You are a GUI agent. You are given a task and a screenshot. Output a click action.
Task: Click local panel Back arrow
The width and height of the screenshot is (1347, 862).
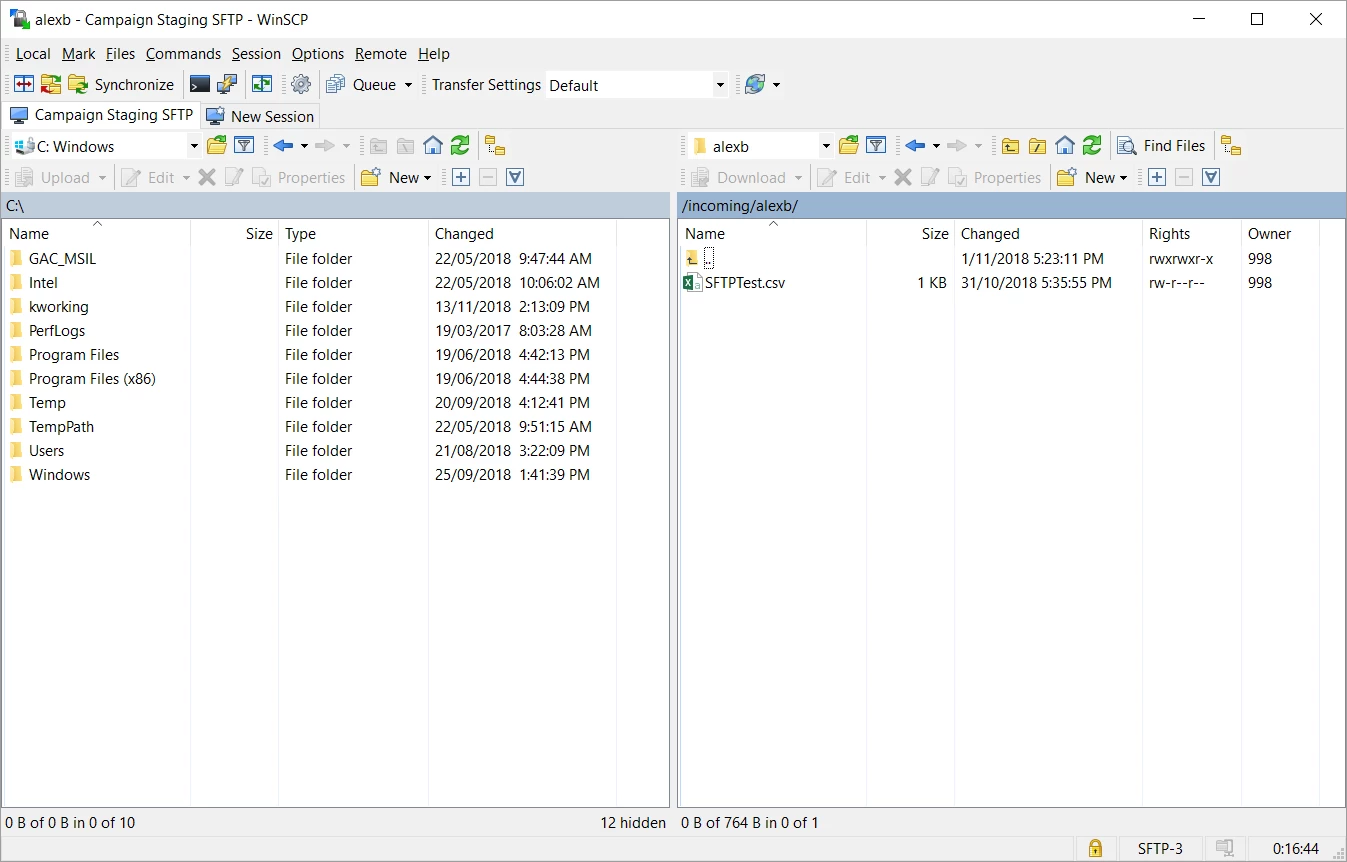pyautogui.click(x=283, y=146)
